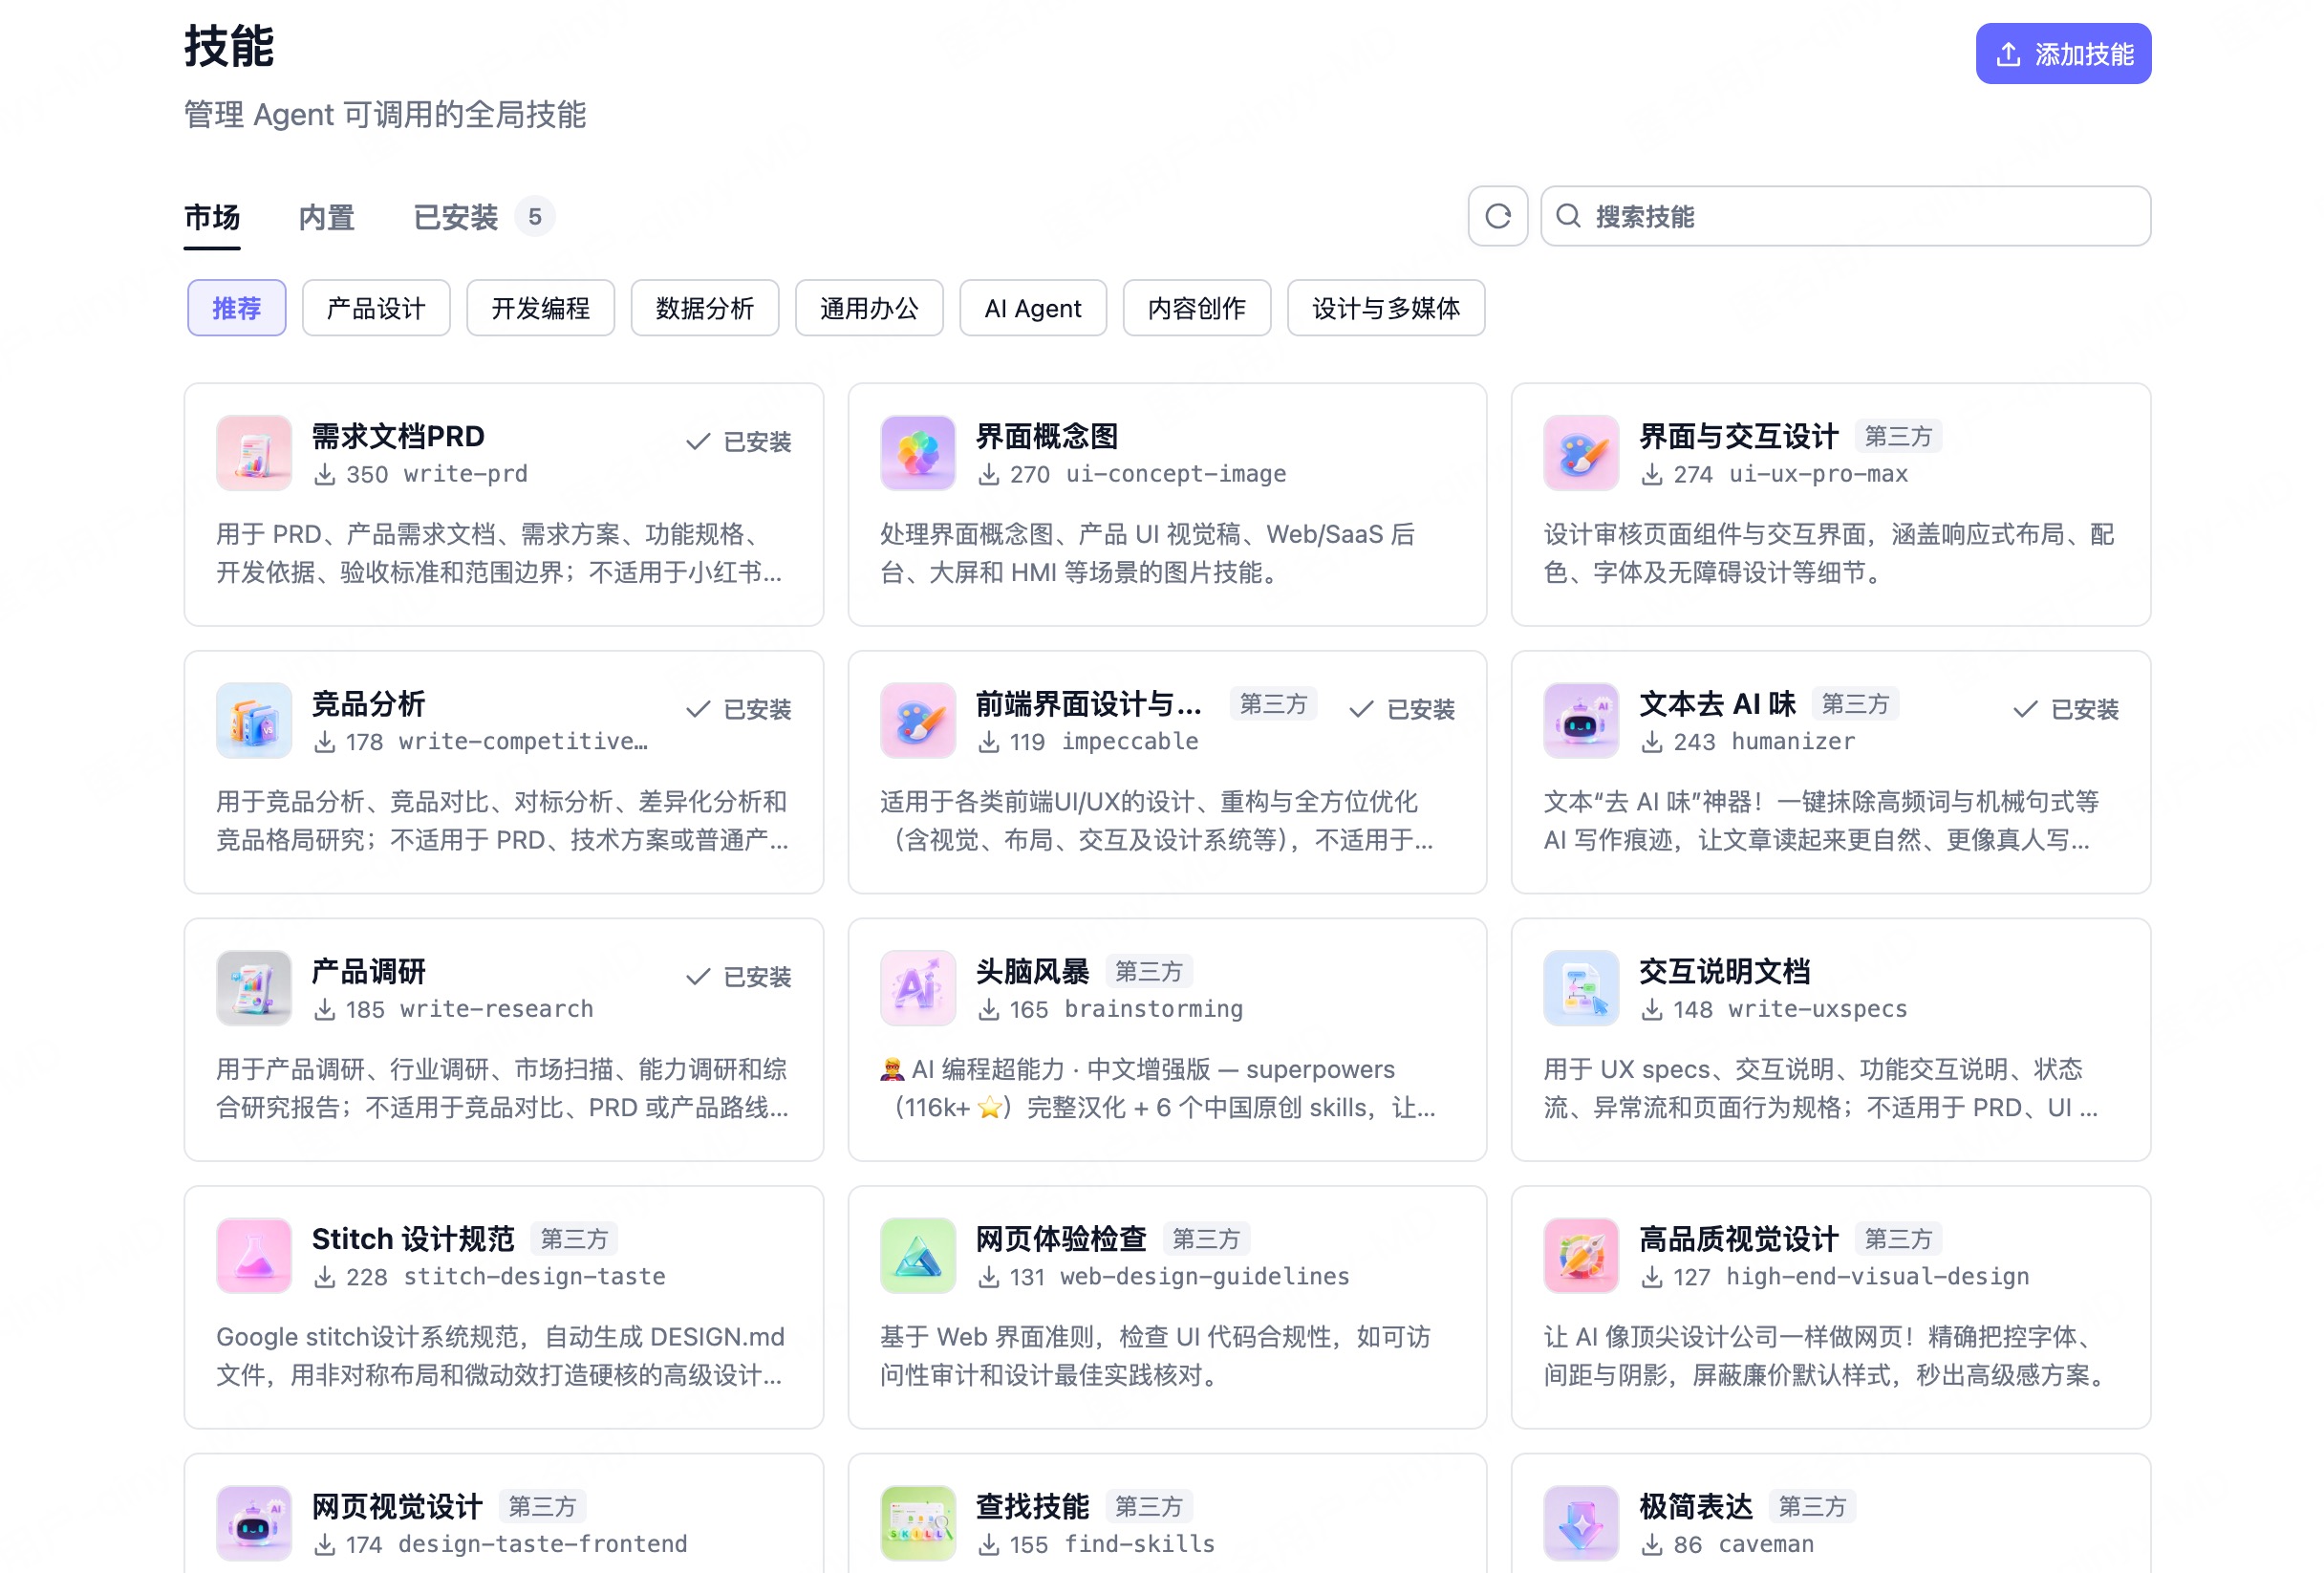Select the 推荐 category filter
Image resolution: width=2324 pixels, height=1573 pixels.
[x=236, y=308]
